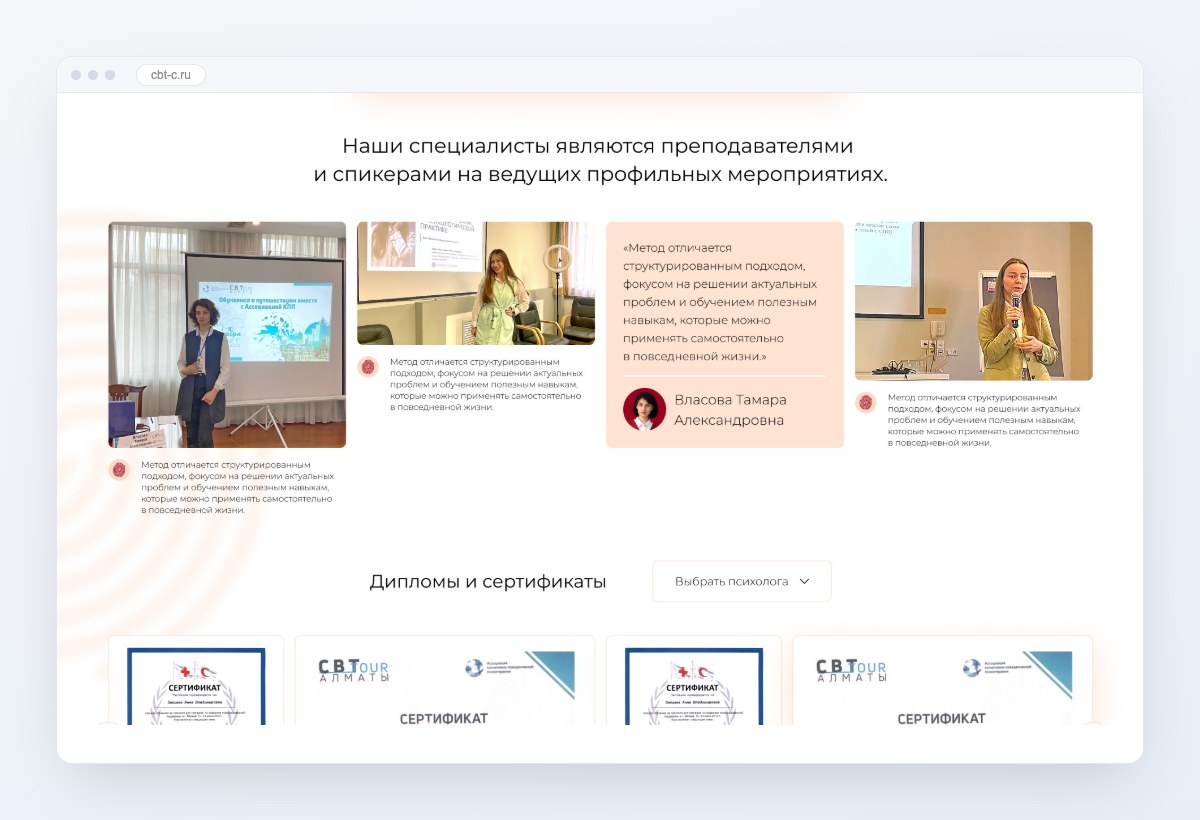Open the photo of the woman near the ring lamp

click(x=476, y=283)
